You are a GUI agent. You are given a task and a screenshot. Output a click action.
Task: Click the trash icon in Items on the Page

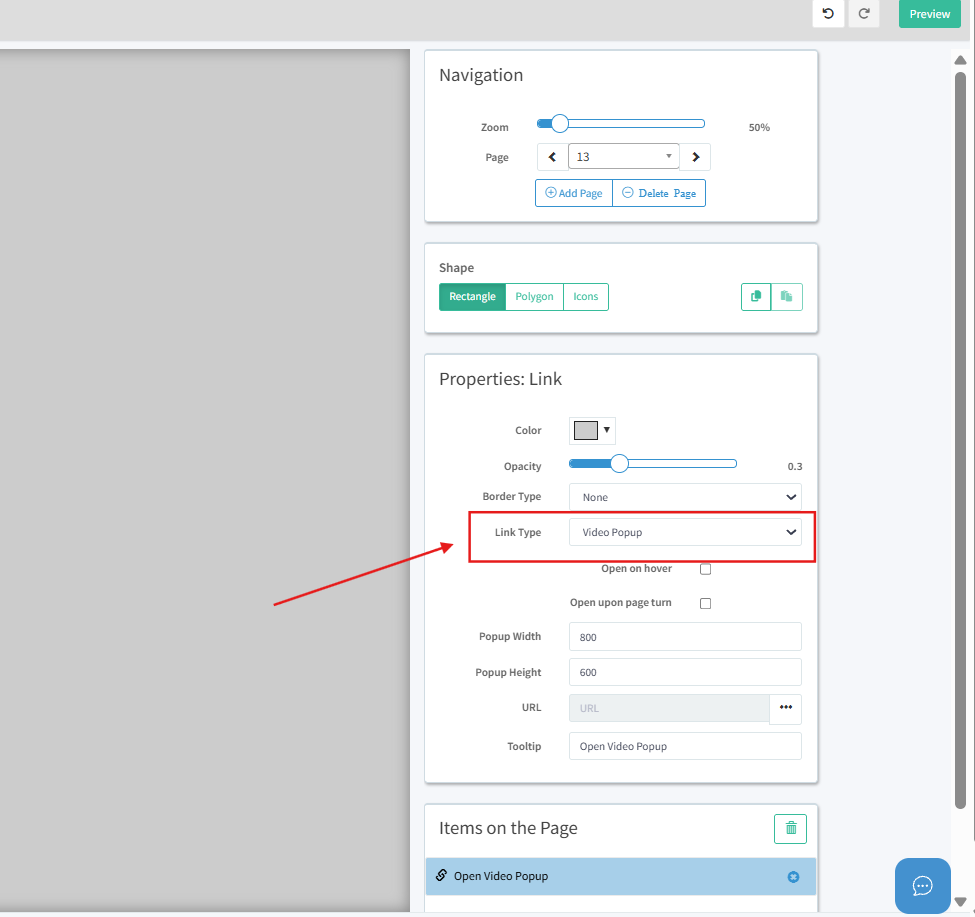tap(790, 828)
